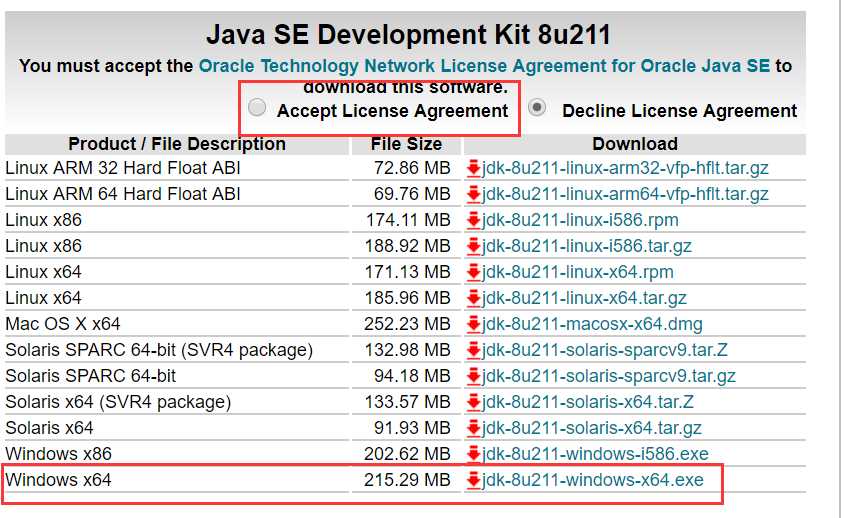Image resolution: width=844 pixels, height=518 pixels.
Task: Download jdk-8u211-linux-arm32-vfp-hflt.tar.gz
Action: click(x=625, y=168)
